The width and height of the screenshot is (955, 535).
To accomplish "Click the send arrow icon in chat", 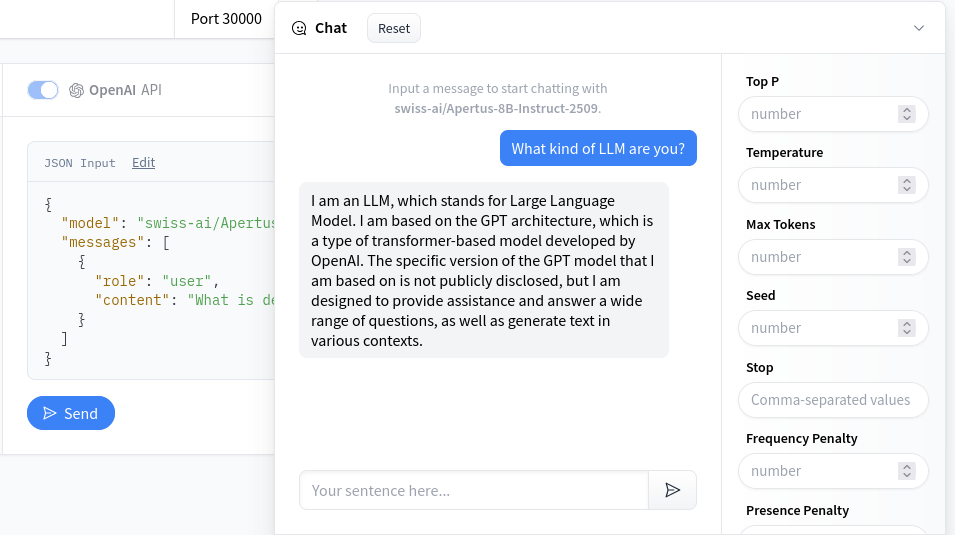I will pos(673,490).
